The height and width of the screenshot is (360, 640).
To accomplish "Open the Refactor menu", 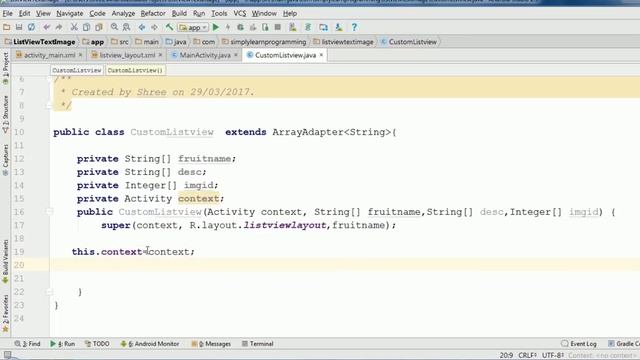I will (x=153, y=13).
